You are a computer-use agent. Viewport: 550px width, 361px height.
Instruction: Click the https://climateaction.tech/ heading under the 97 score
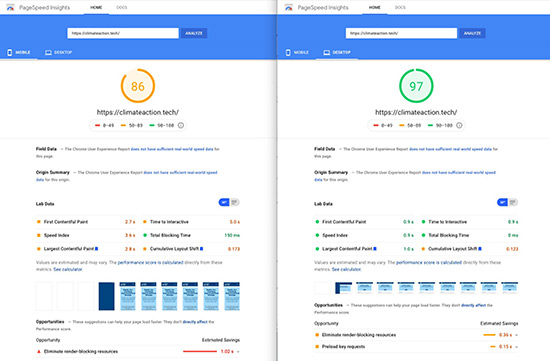point(416,112)
